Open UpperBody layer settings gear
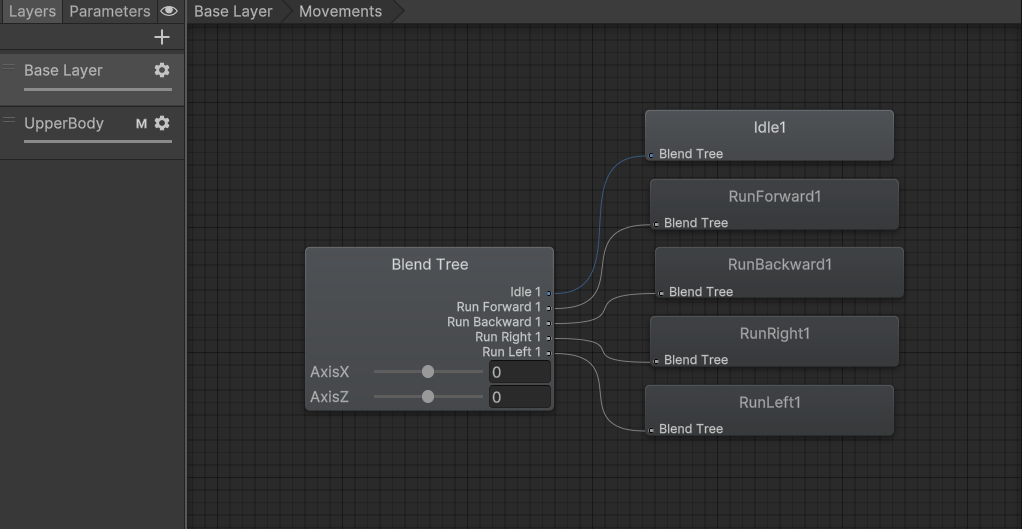Viewport: 1022px width, 529px height. (162, 123)
